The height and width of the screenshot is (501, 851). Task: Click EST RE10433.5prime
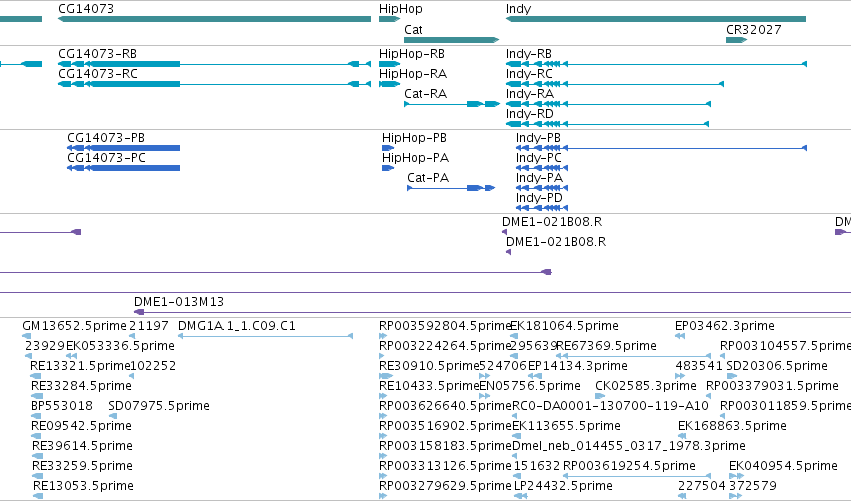(429, 386)
